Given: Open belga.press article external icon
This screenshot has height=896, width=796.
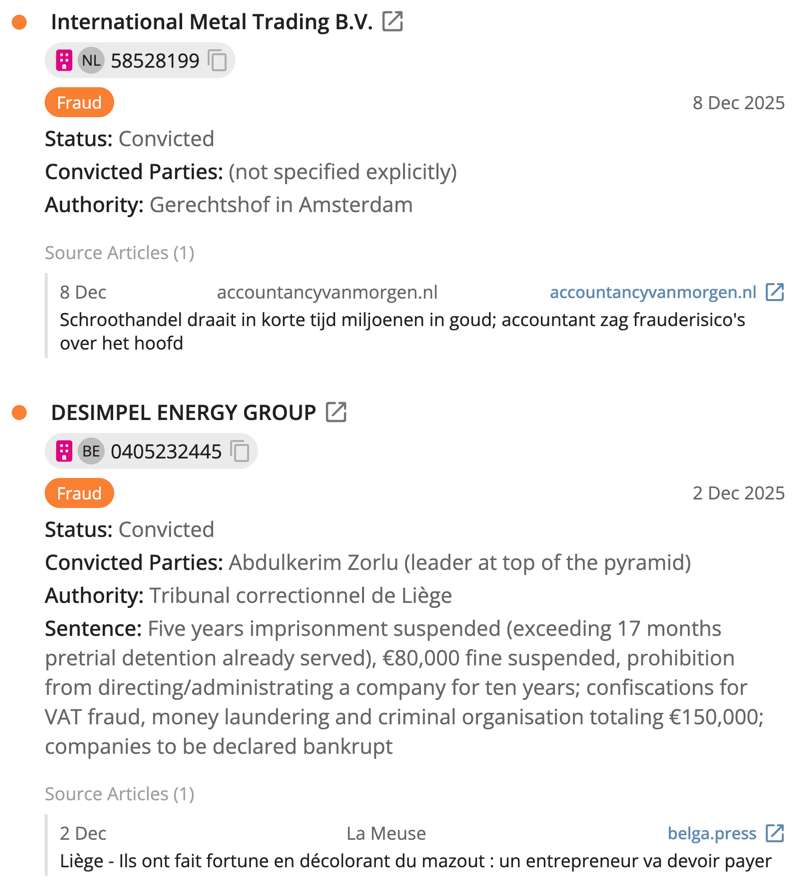Looking at the screenshot, I should click(775, 833).
